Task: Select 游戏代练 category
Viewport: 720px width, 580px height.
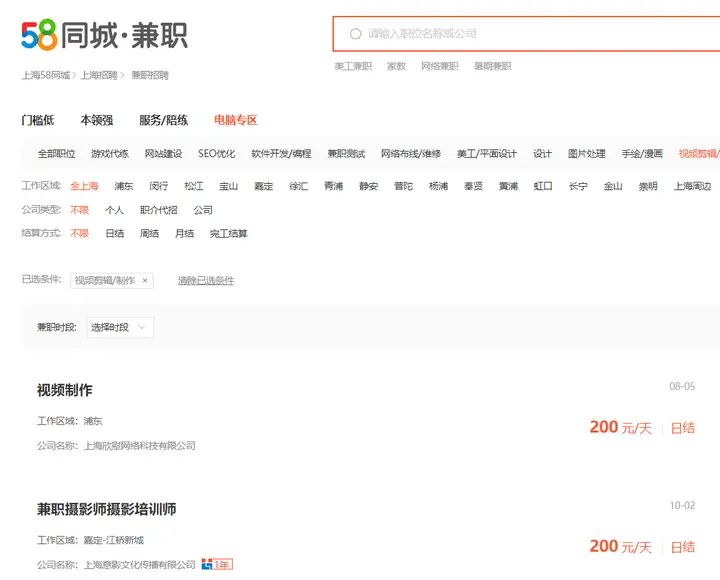Action: click(x=110, y=154)
